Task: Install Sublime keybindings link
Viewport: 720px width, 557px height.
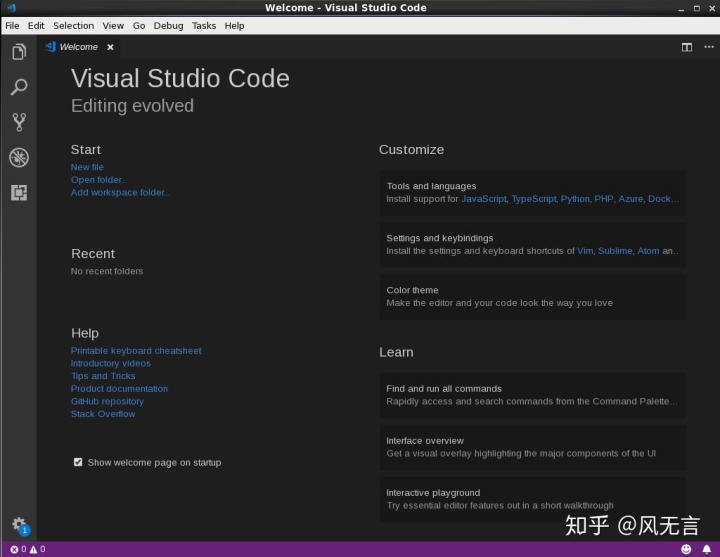Action: pyautogui.click(x=615, y=251)
